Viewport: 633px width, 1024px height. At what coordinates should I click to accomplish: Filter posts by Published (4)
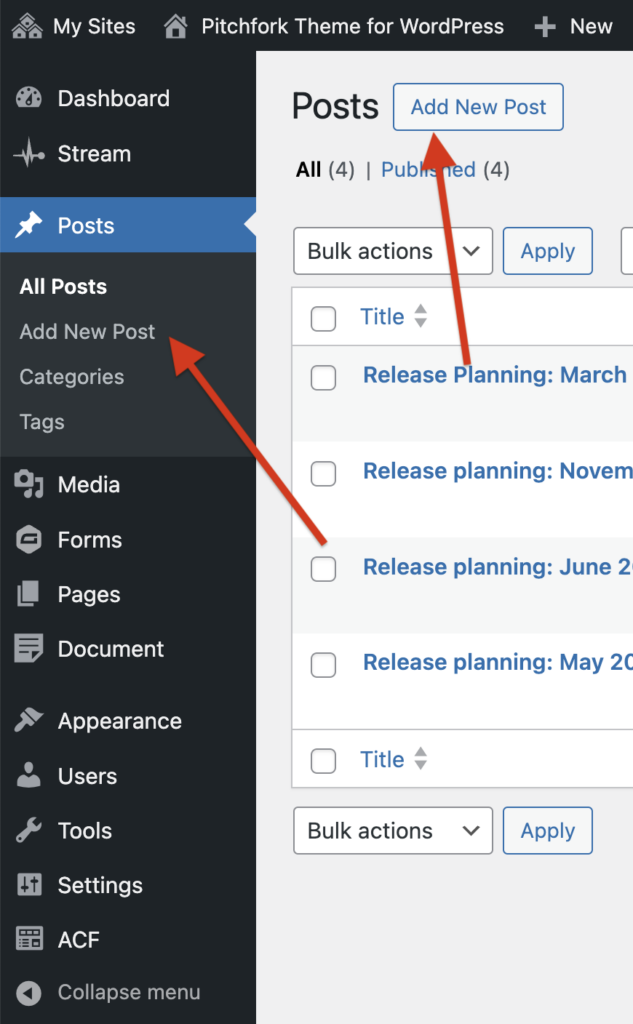pos(445,170)
